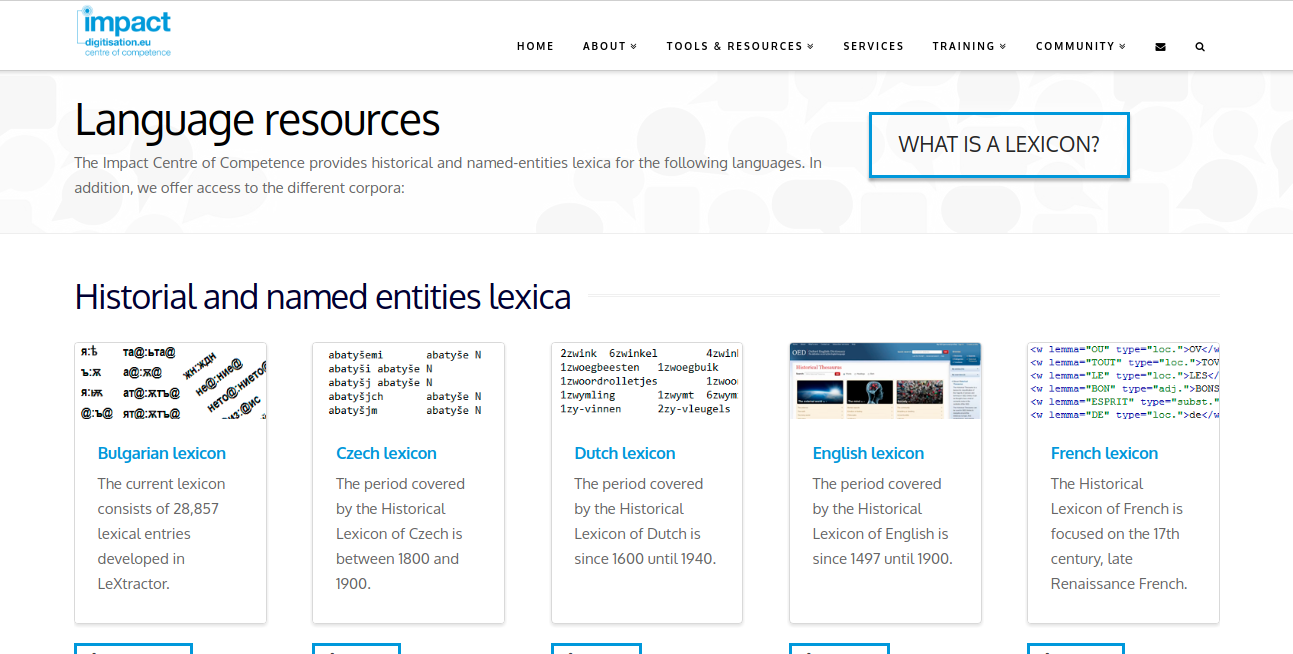Open the Bulgarian lexicon title link
This screenshot has height=654, width=1293.
(x=162, y=453)
